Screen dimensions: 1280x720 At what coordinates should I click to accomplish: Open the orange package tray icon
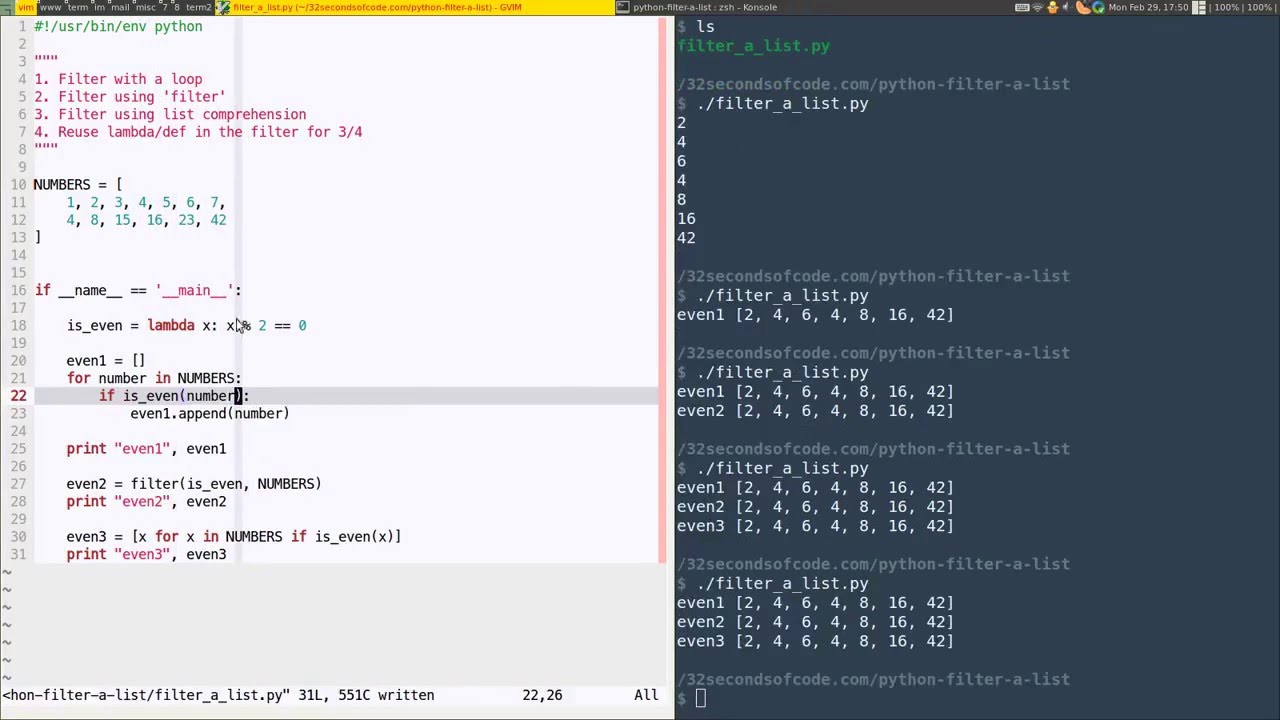pos(1053,7)
